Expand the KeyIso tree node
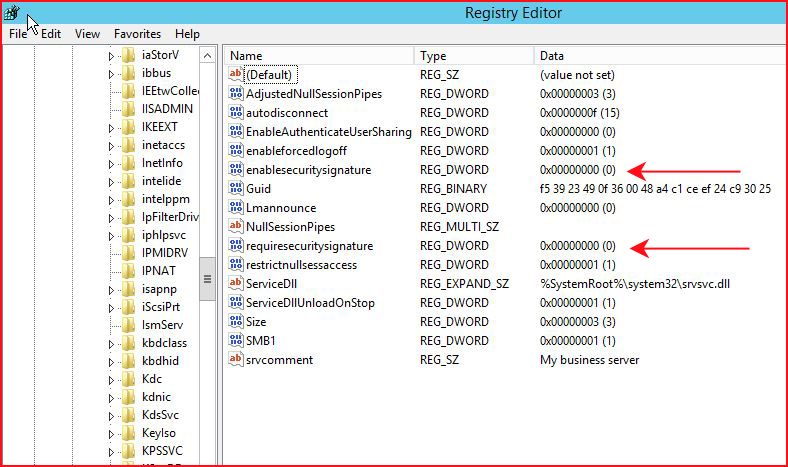This screenshot has width=788, height=467. coord(111,434)
